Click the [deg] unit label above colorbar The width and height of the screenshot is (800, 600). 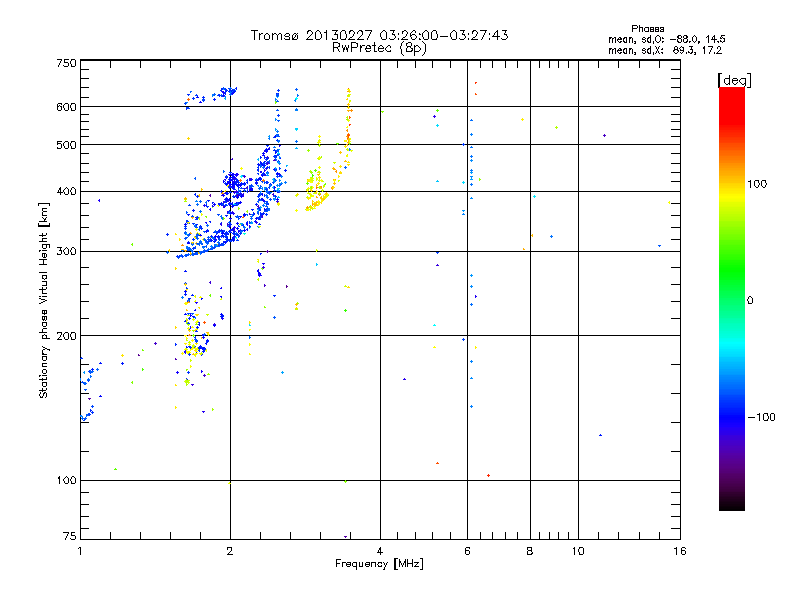[x=734, y=79]
